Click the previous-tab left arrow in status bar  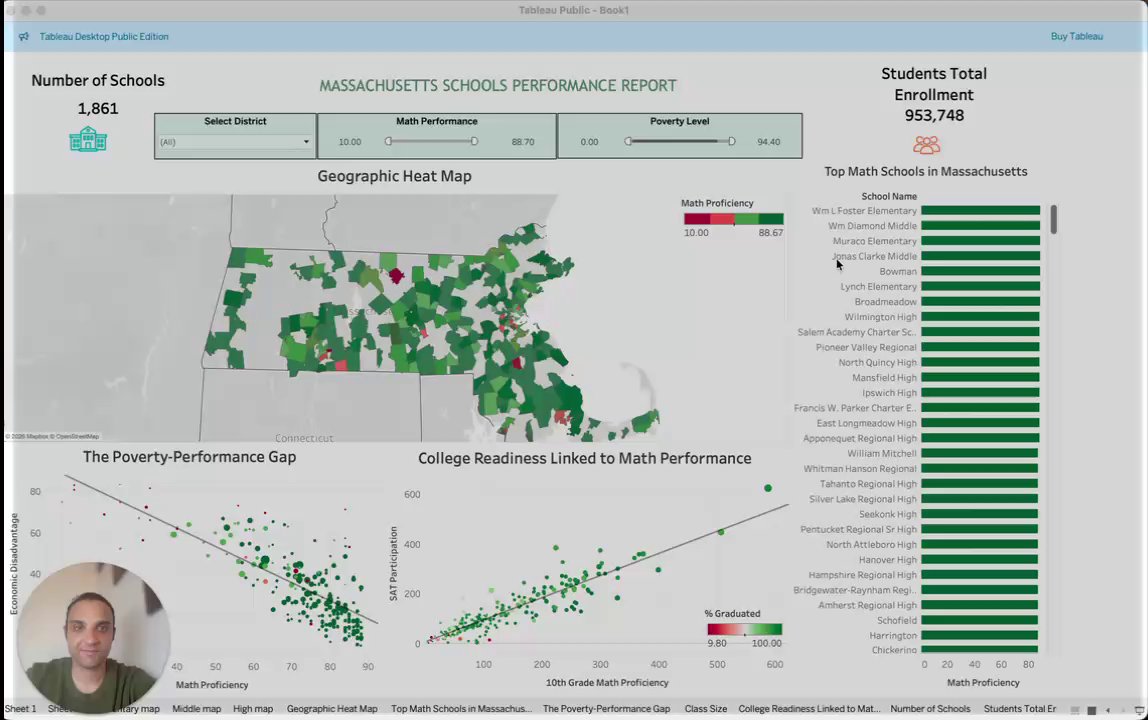pos(1108,710)
